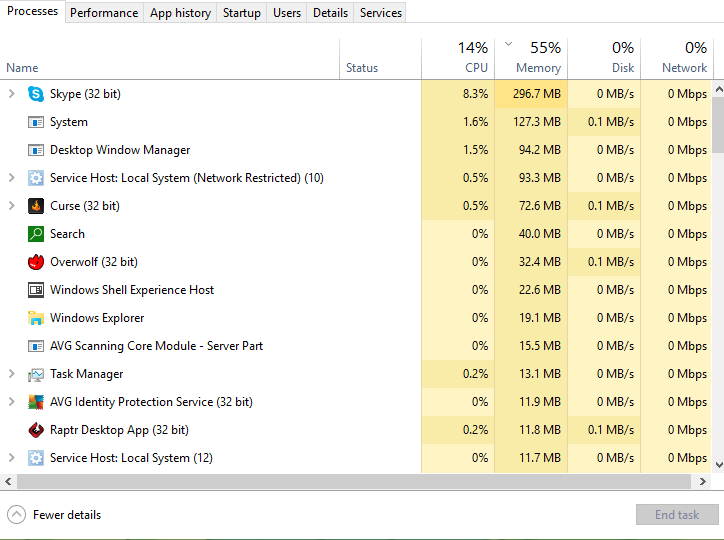The image size is (724, 540).
Task: Click Fewer details link text
Action: coord(67,515)
